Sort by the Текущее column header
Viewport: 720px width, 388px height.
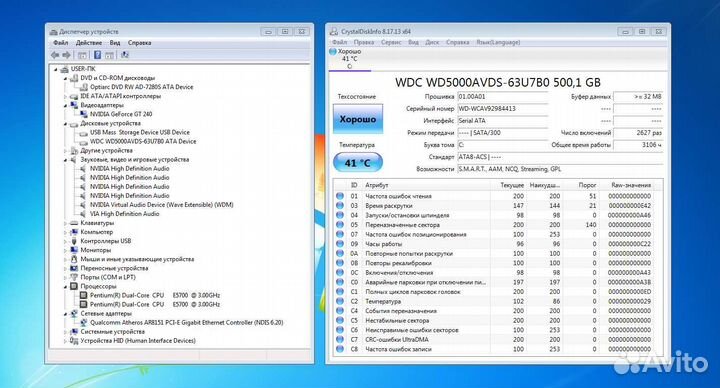(x=512, y=185)
